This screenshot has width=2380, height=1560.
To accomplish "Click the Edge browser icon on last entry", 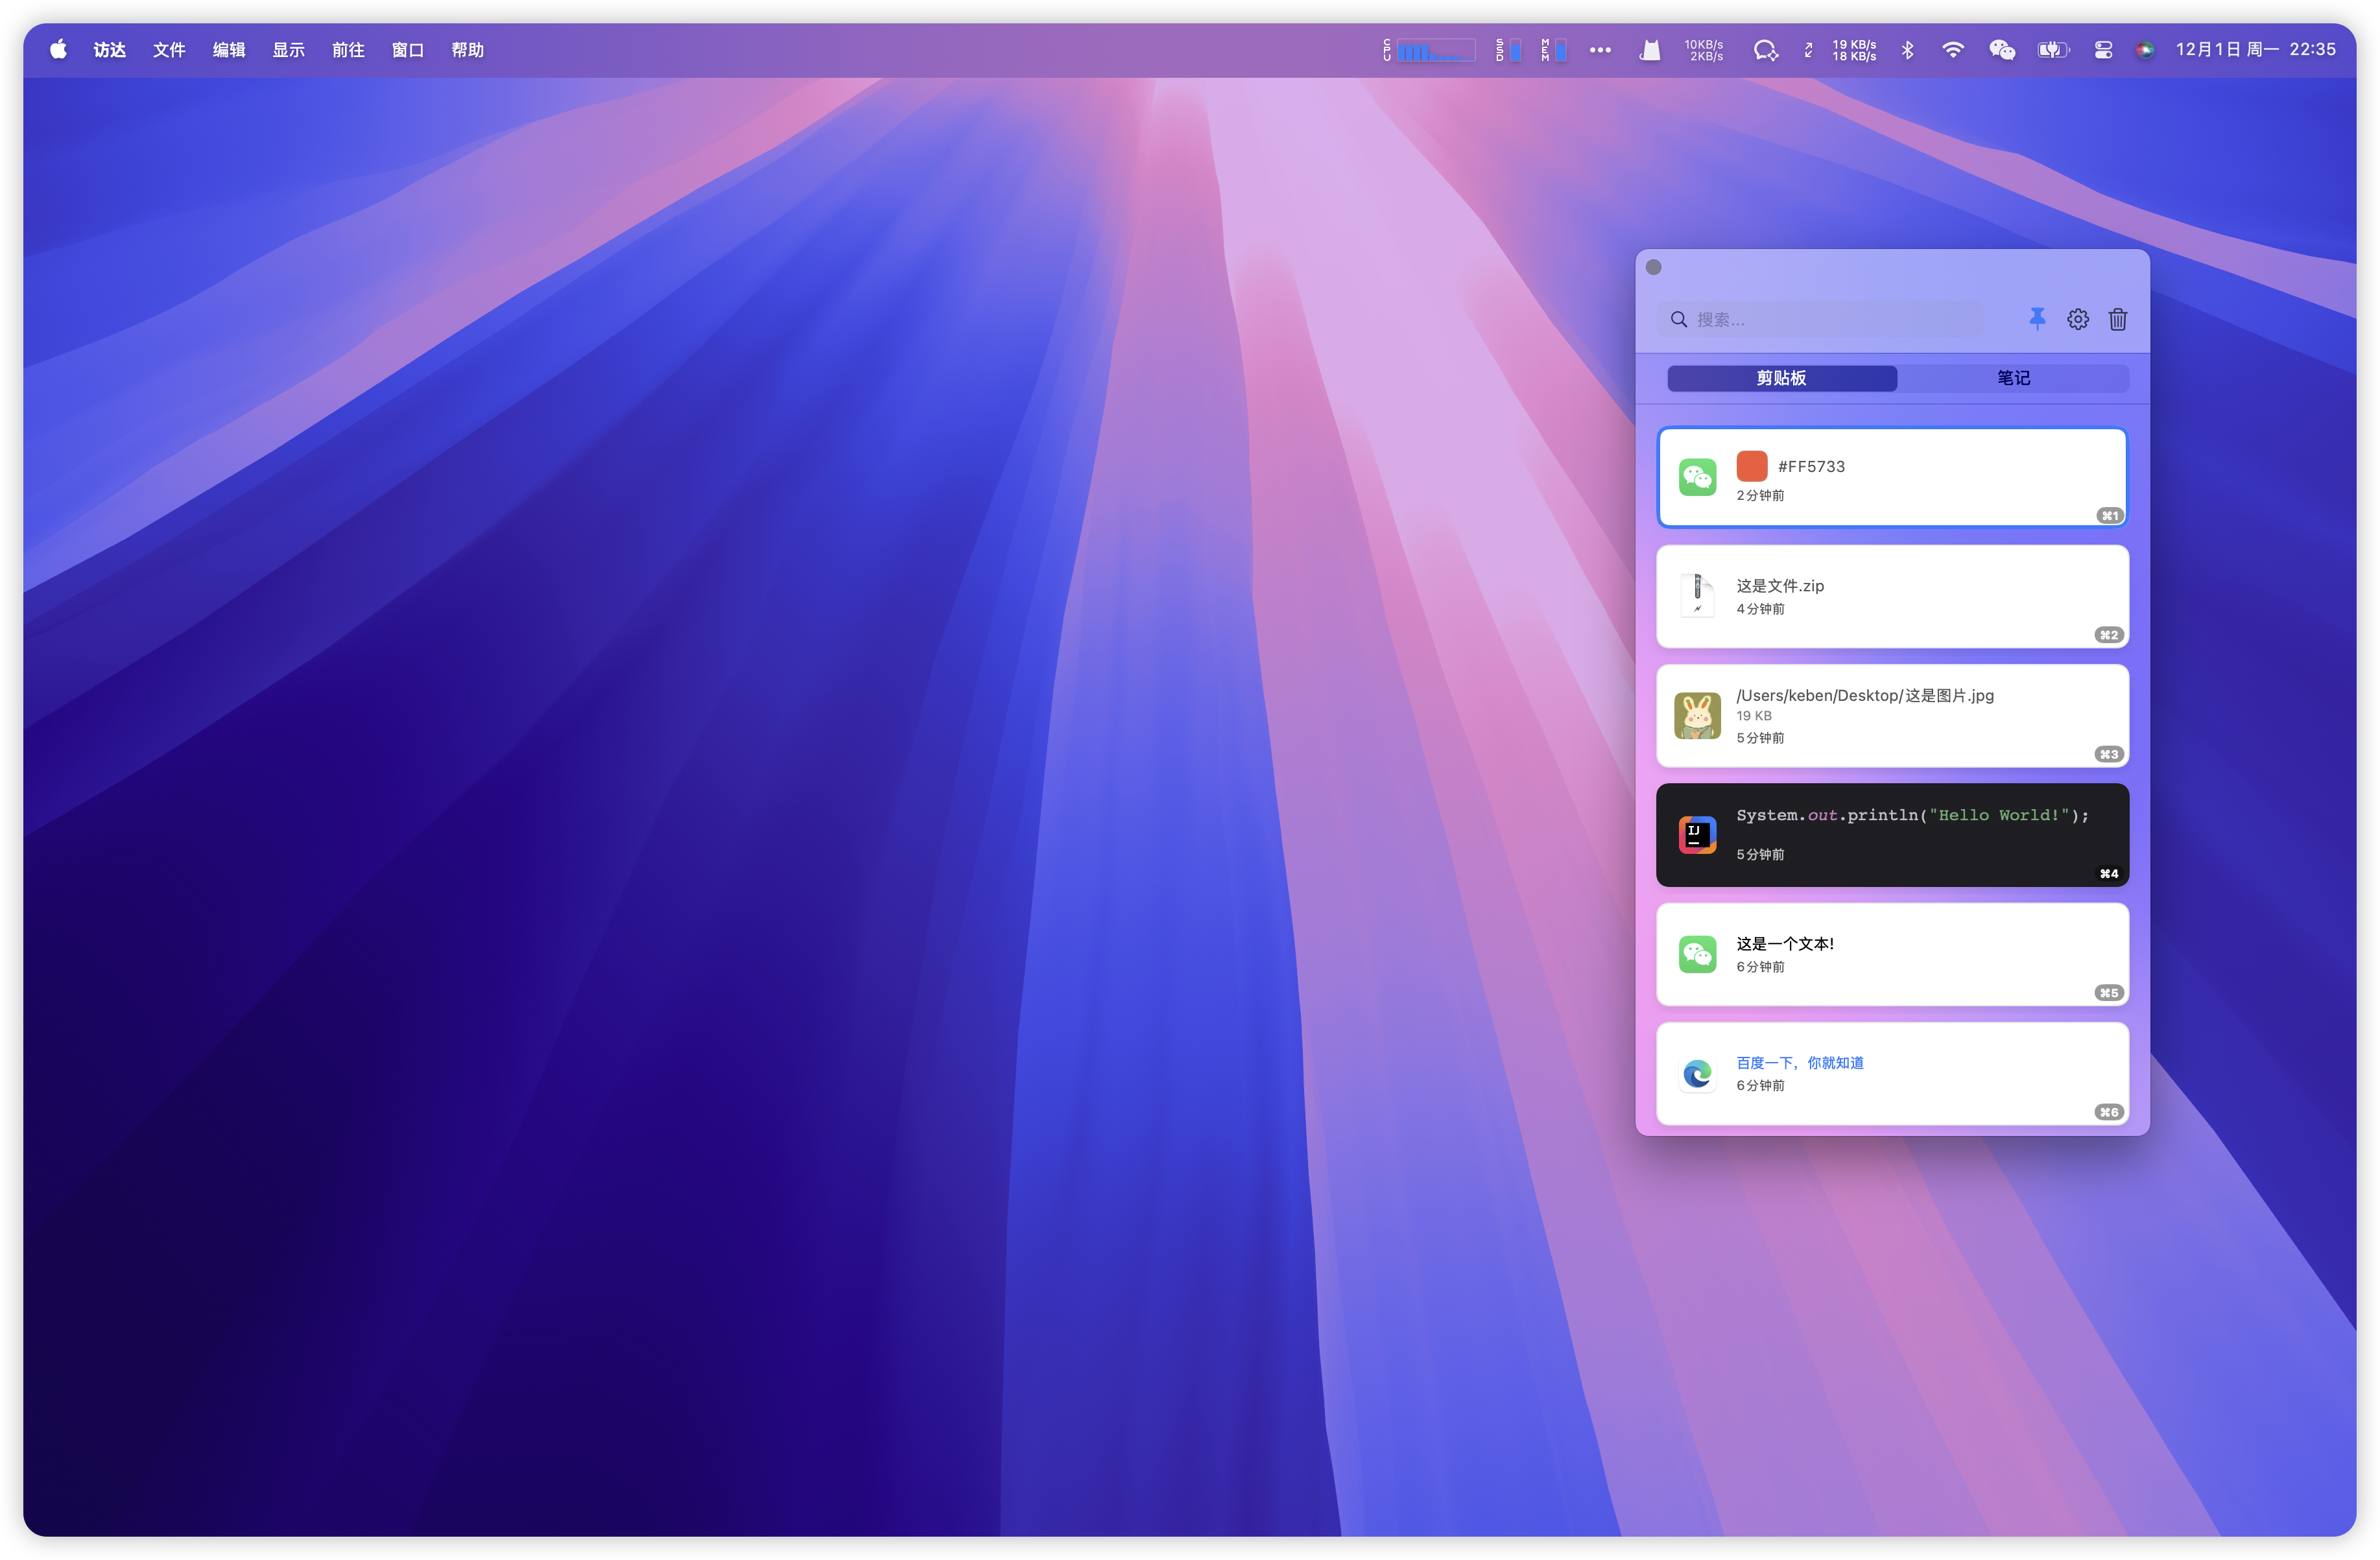I will [x=1697, y=1074].
